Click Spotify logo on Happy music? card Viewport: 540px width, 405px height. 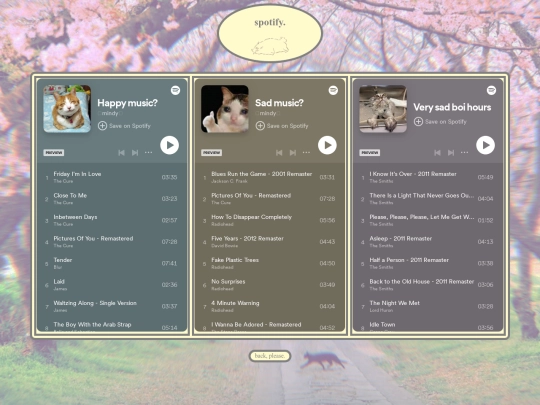[x=175, y=90]
